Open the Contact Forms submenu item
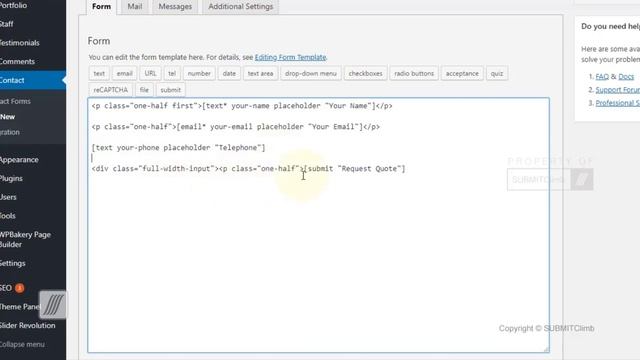This screenshot has height=360, width=640. point(15,101)
